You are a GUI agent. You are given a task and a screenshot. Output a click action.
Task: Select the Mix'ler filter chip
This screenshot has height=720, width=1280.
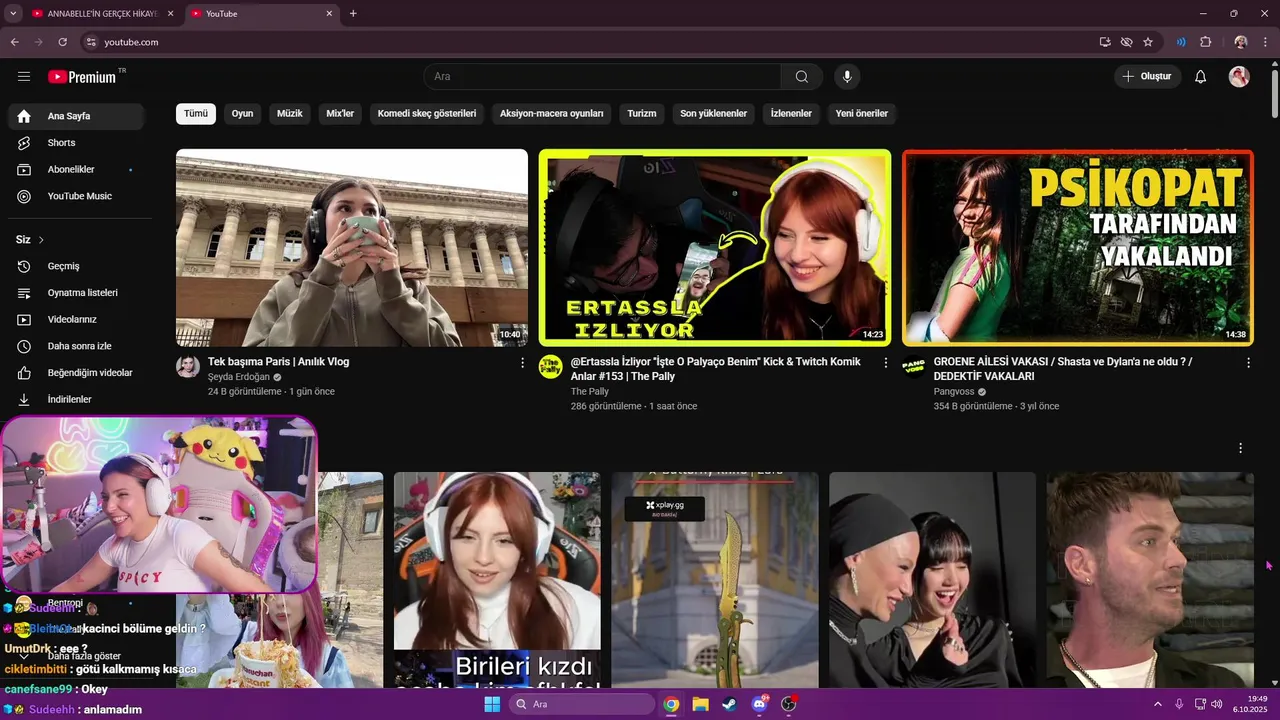click(x=340, y=114)
